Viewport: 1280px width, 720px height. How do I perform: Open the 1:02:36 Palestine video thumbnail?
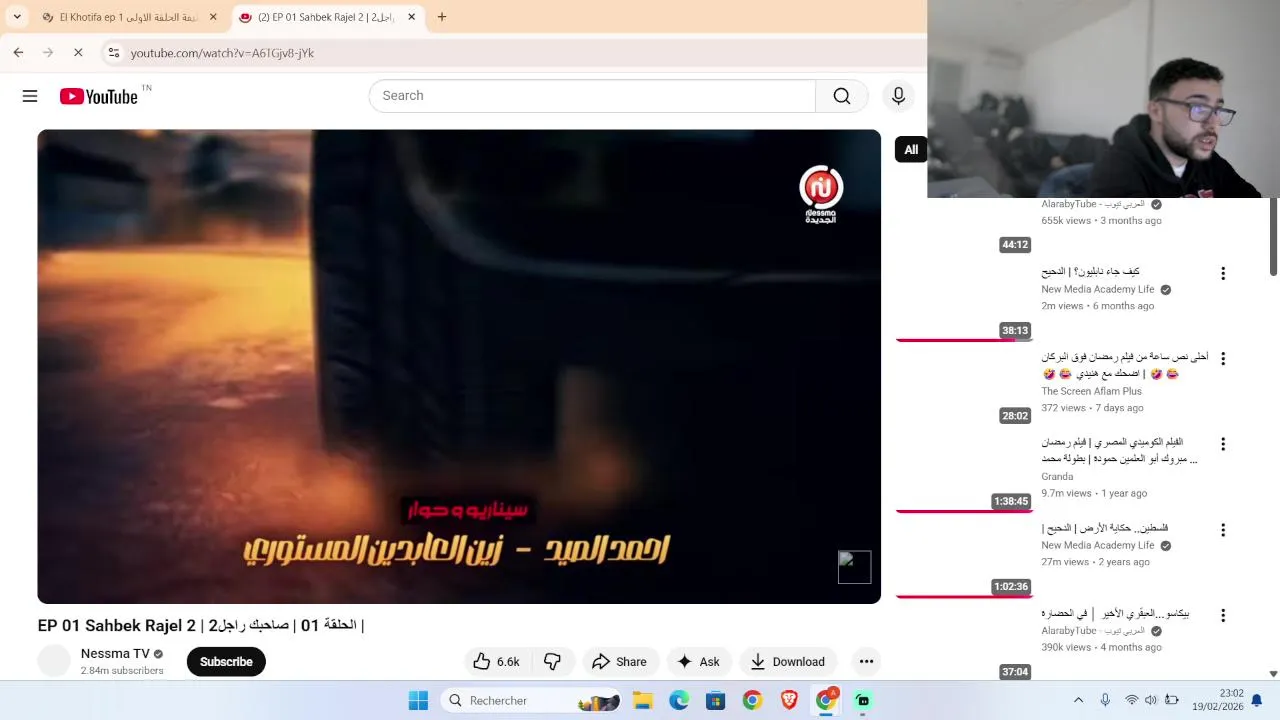pos(964,557)
